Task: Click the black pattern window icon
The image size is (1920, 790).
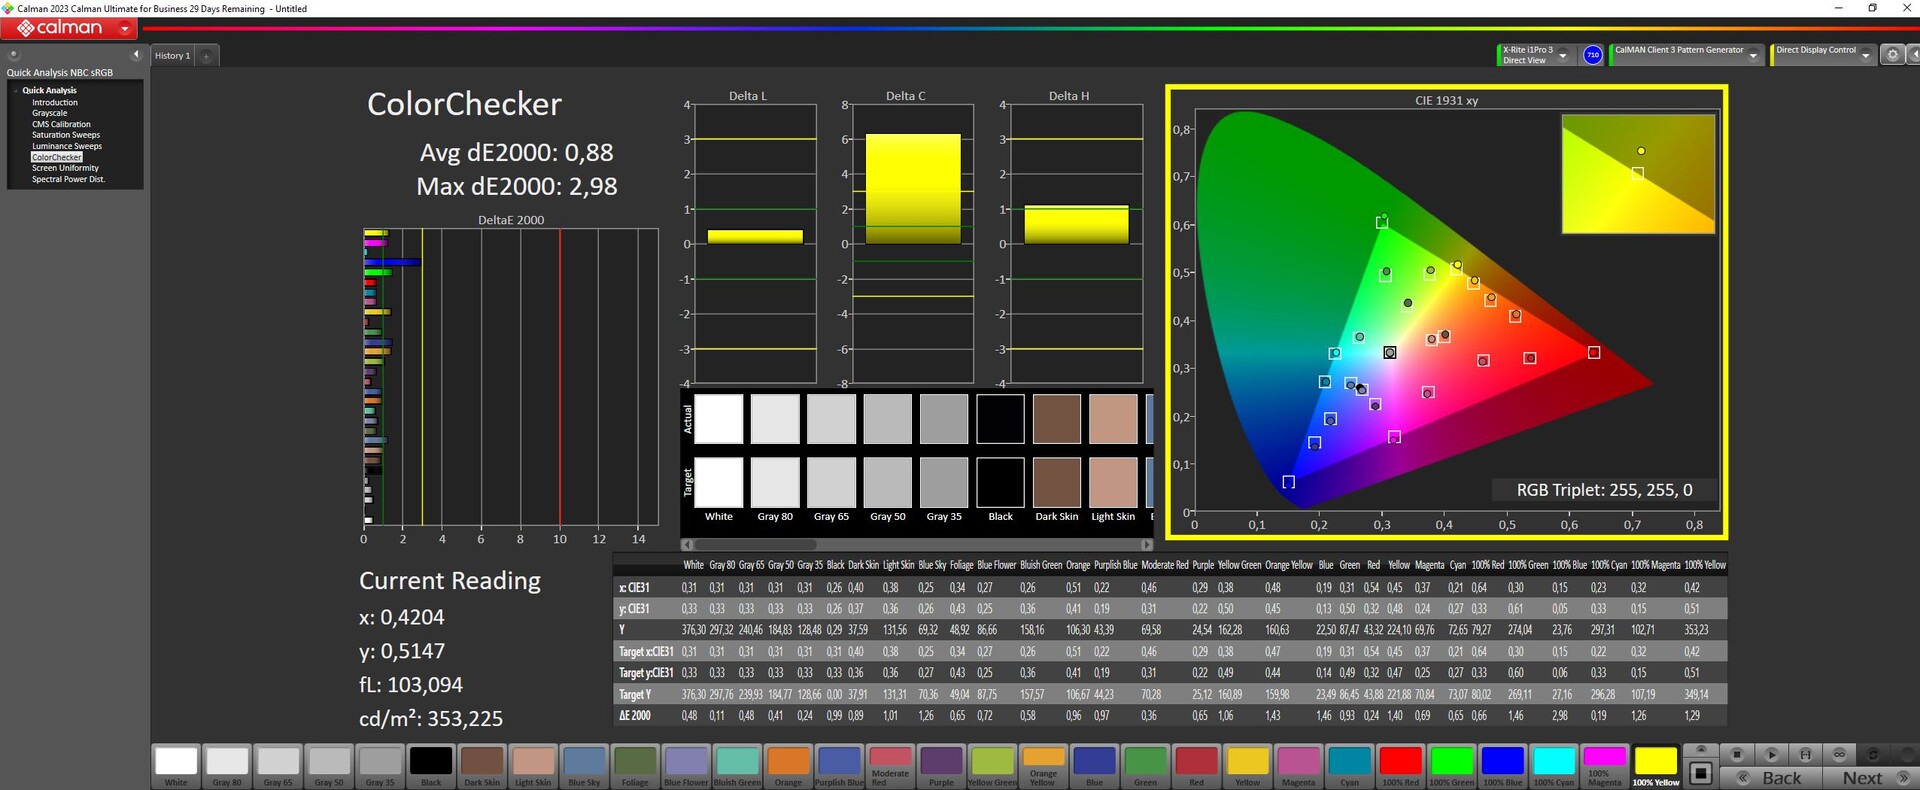Action: [1701, 773]
